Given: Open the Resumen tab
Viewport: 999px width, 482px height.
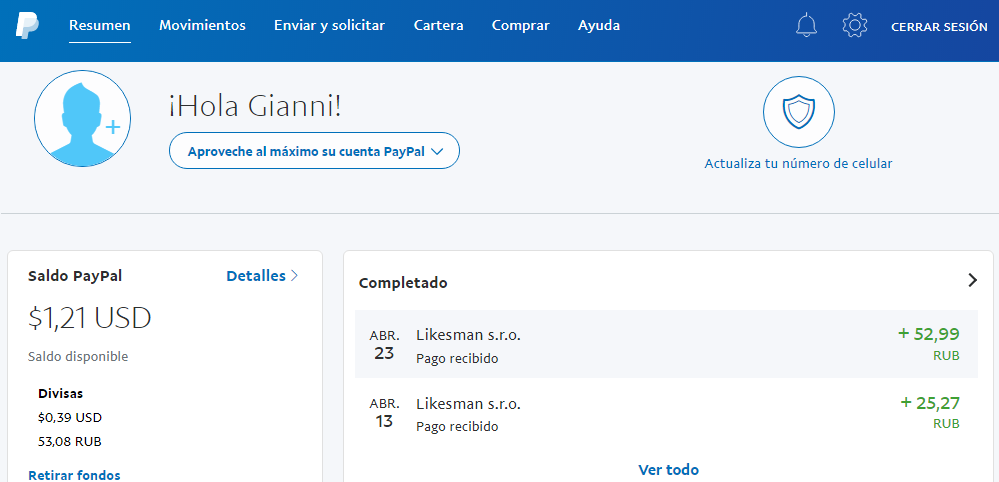Looking at the screenshot, I should click(x=99, y=25).
